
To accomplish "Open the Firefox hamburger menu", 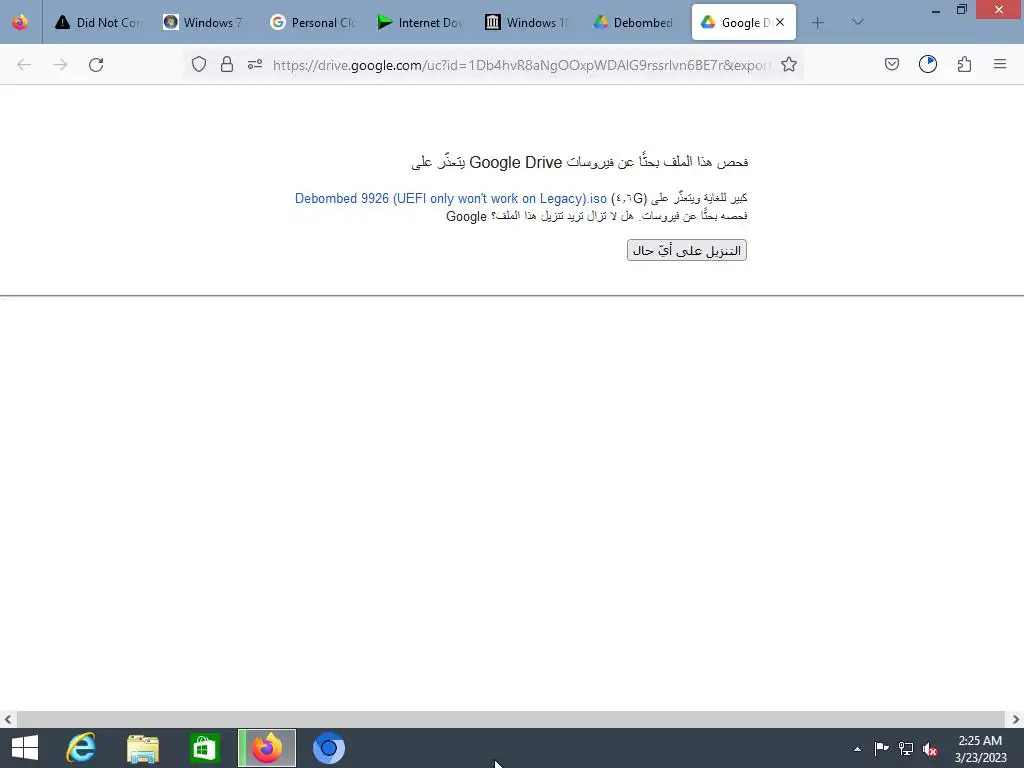I will click(x=1000, y=64).
